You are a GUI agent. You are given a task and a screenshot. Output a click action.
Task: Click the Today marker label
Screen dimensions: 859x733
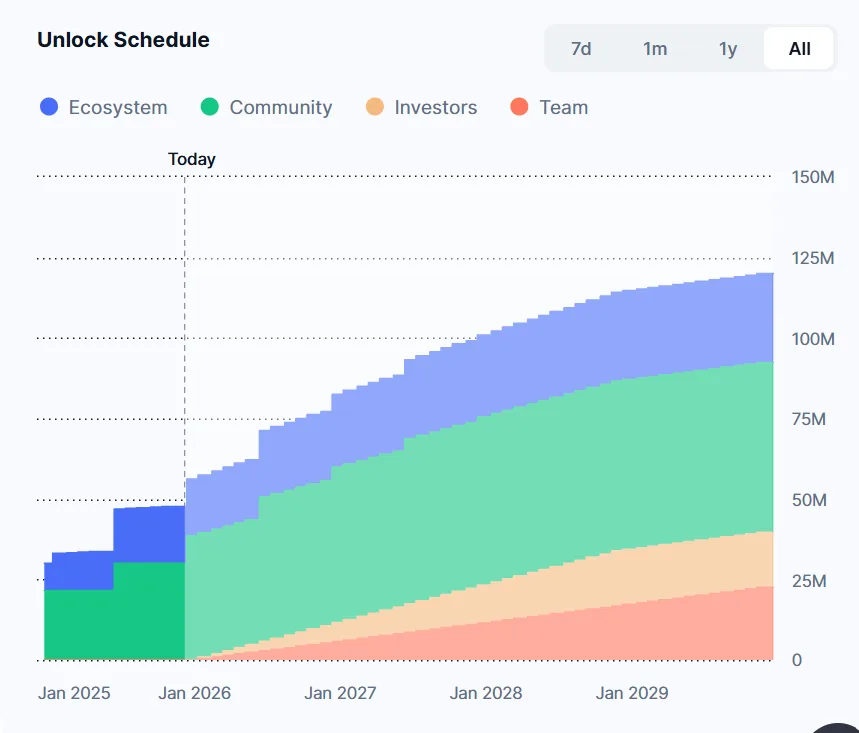tap(191, 158)
